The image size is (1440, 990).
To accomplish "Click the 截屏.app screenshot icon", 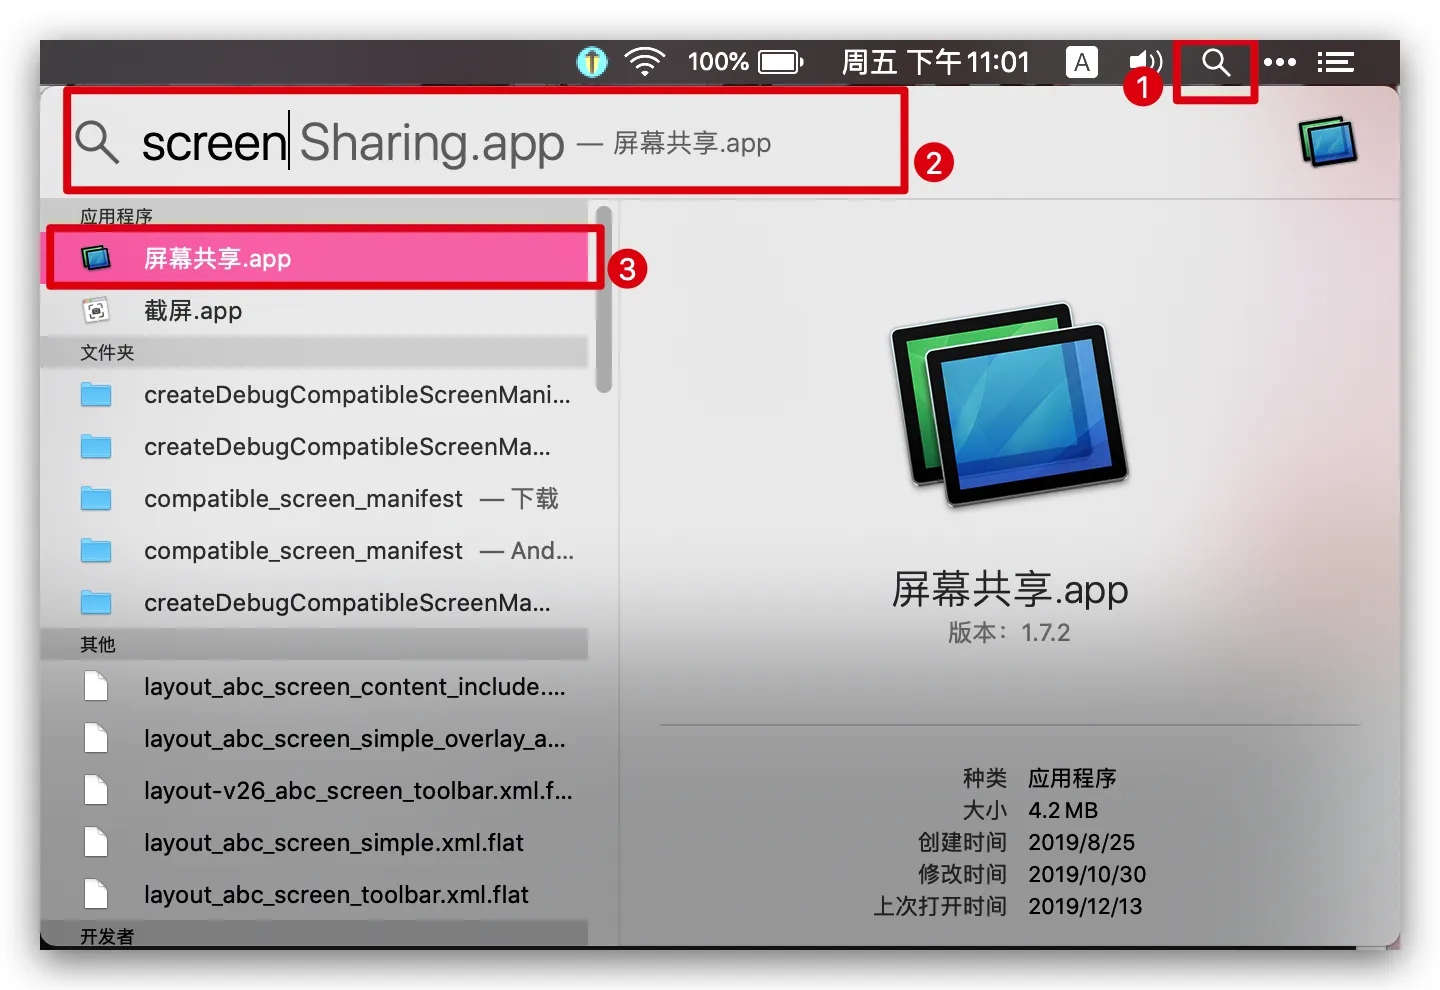I will 95,311.
